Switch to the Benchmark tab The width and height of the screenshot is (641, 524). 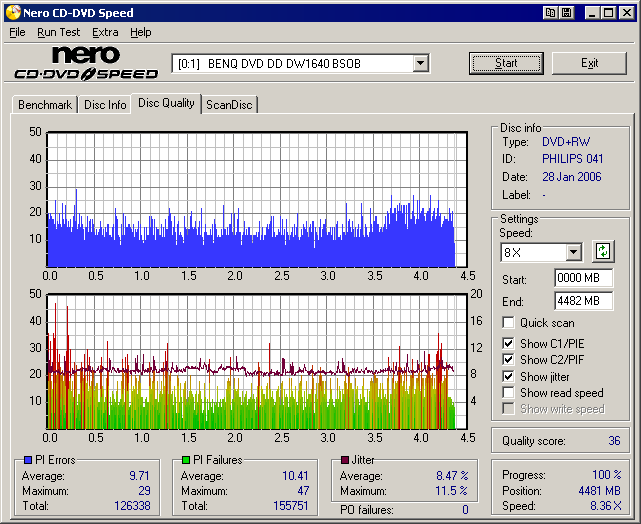pos(45,105)
